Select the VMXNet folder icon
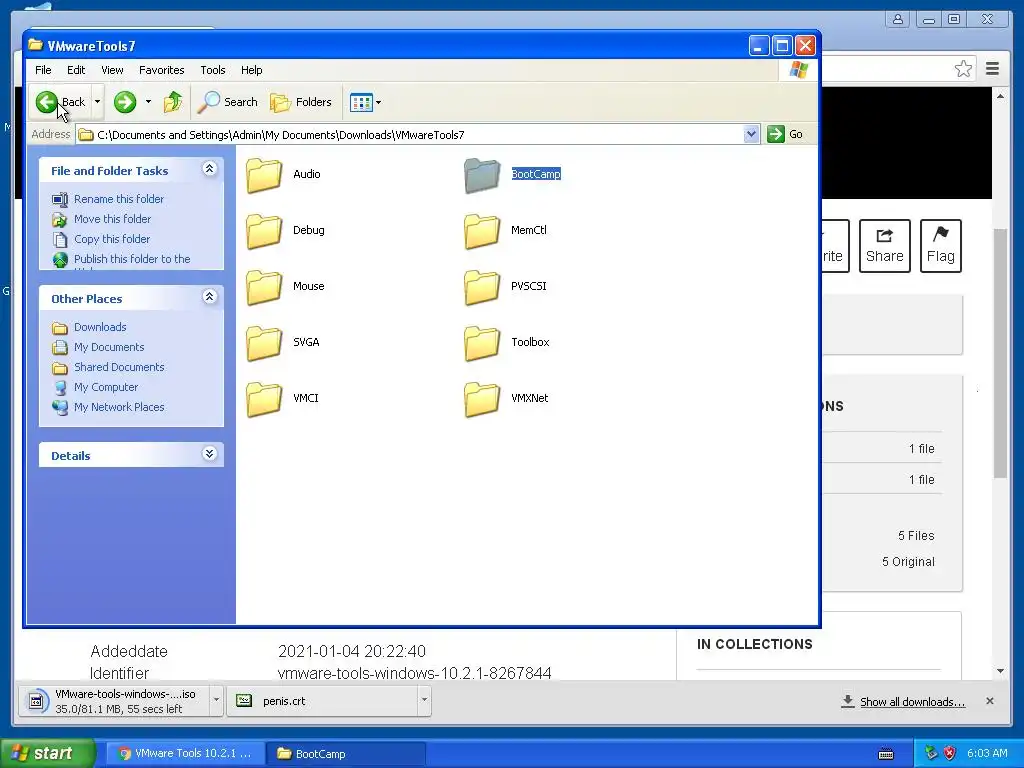The image size is (1024, 768). (x=482, y=399)
